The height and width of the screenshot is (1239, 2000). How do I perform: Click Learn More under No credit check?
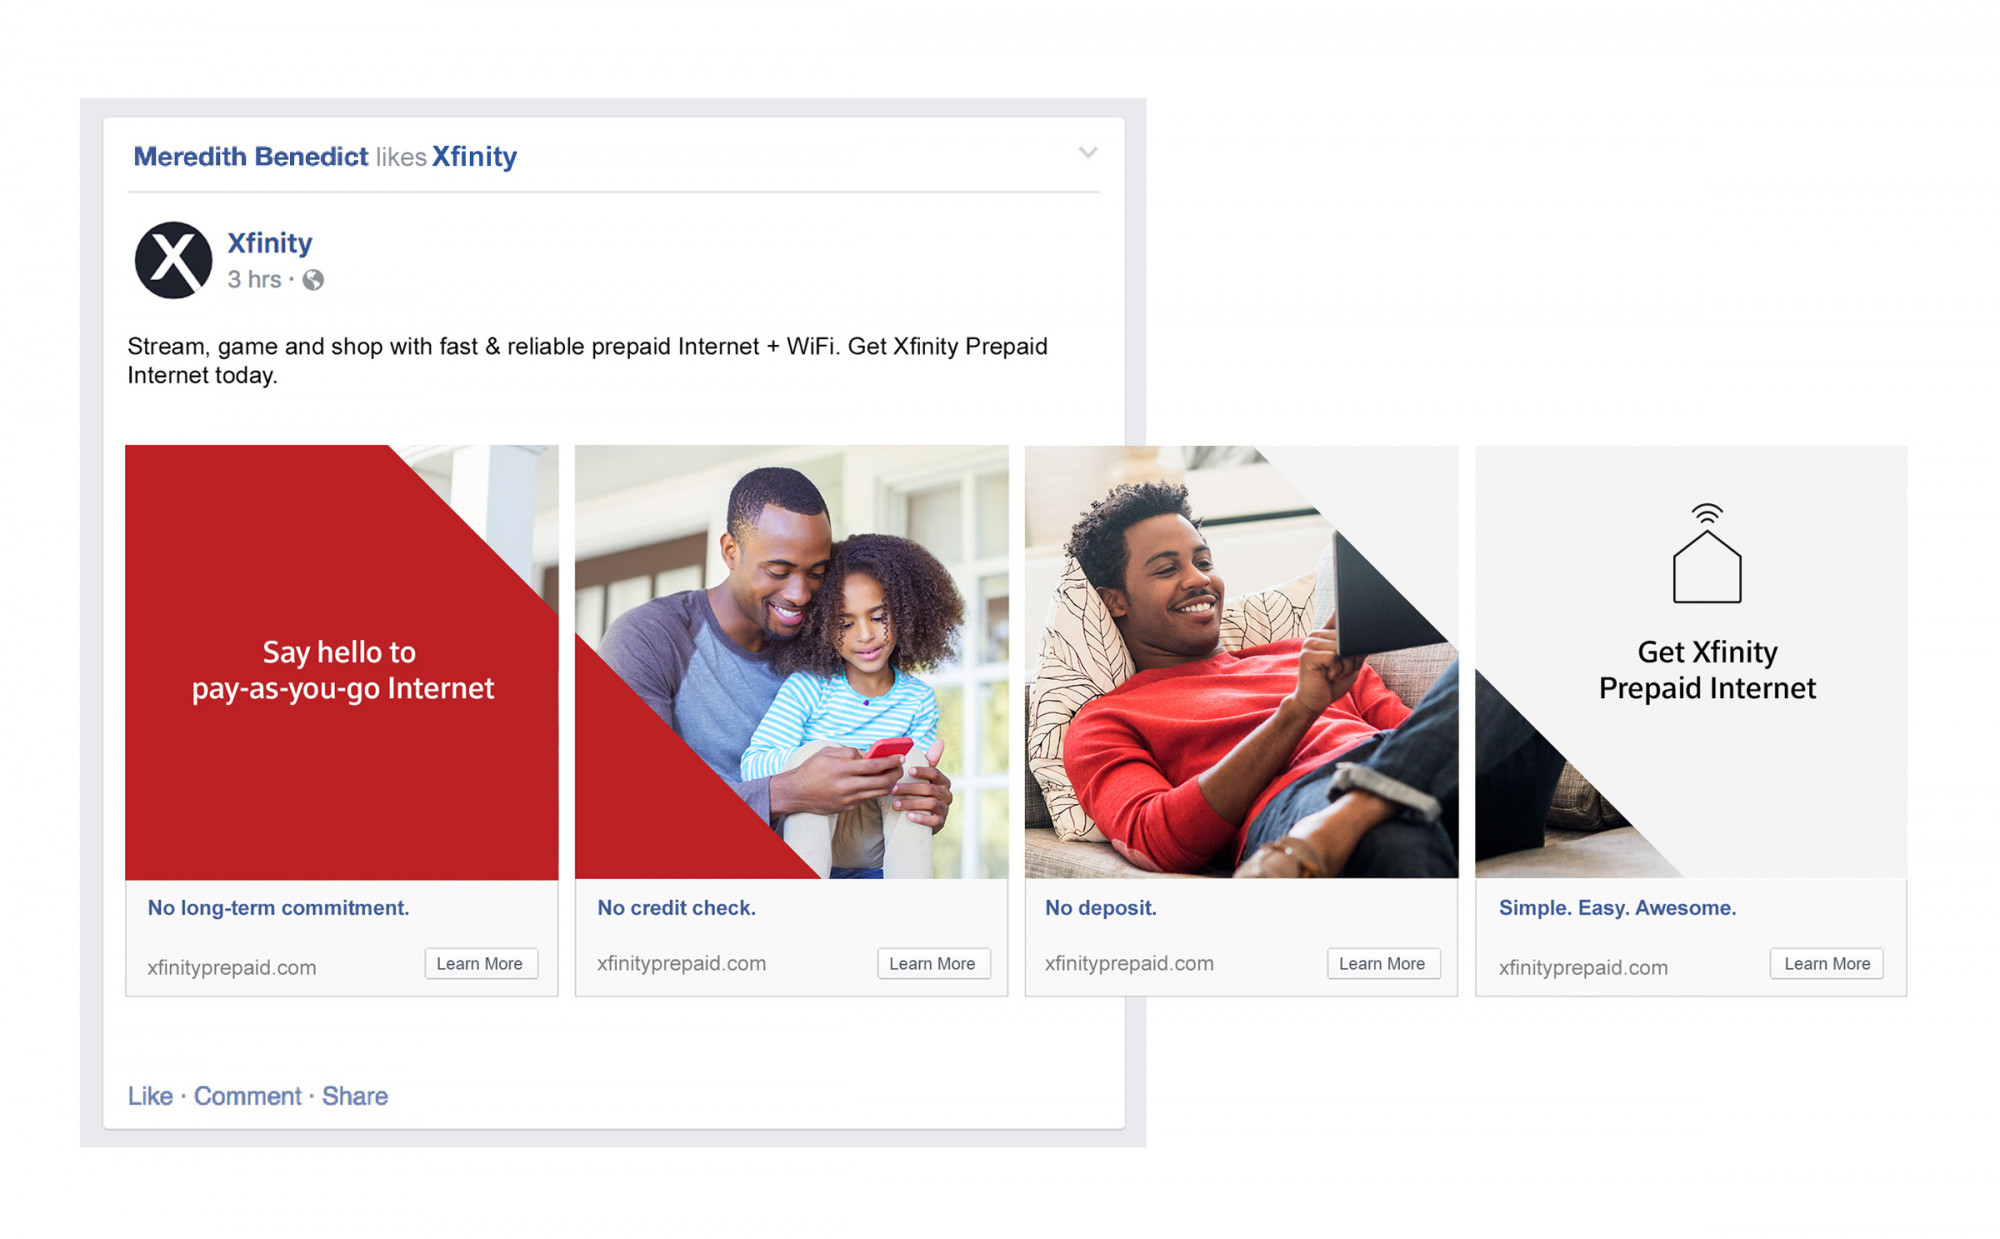(932, 963)
